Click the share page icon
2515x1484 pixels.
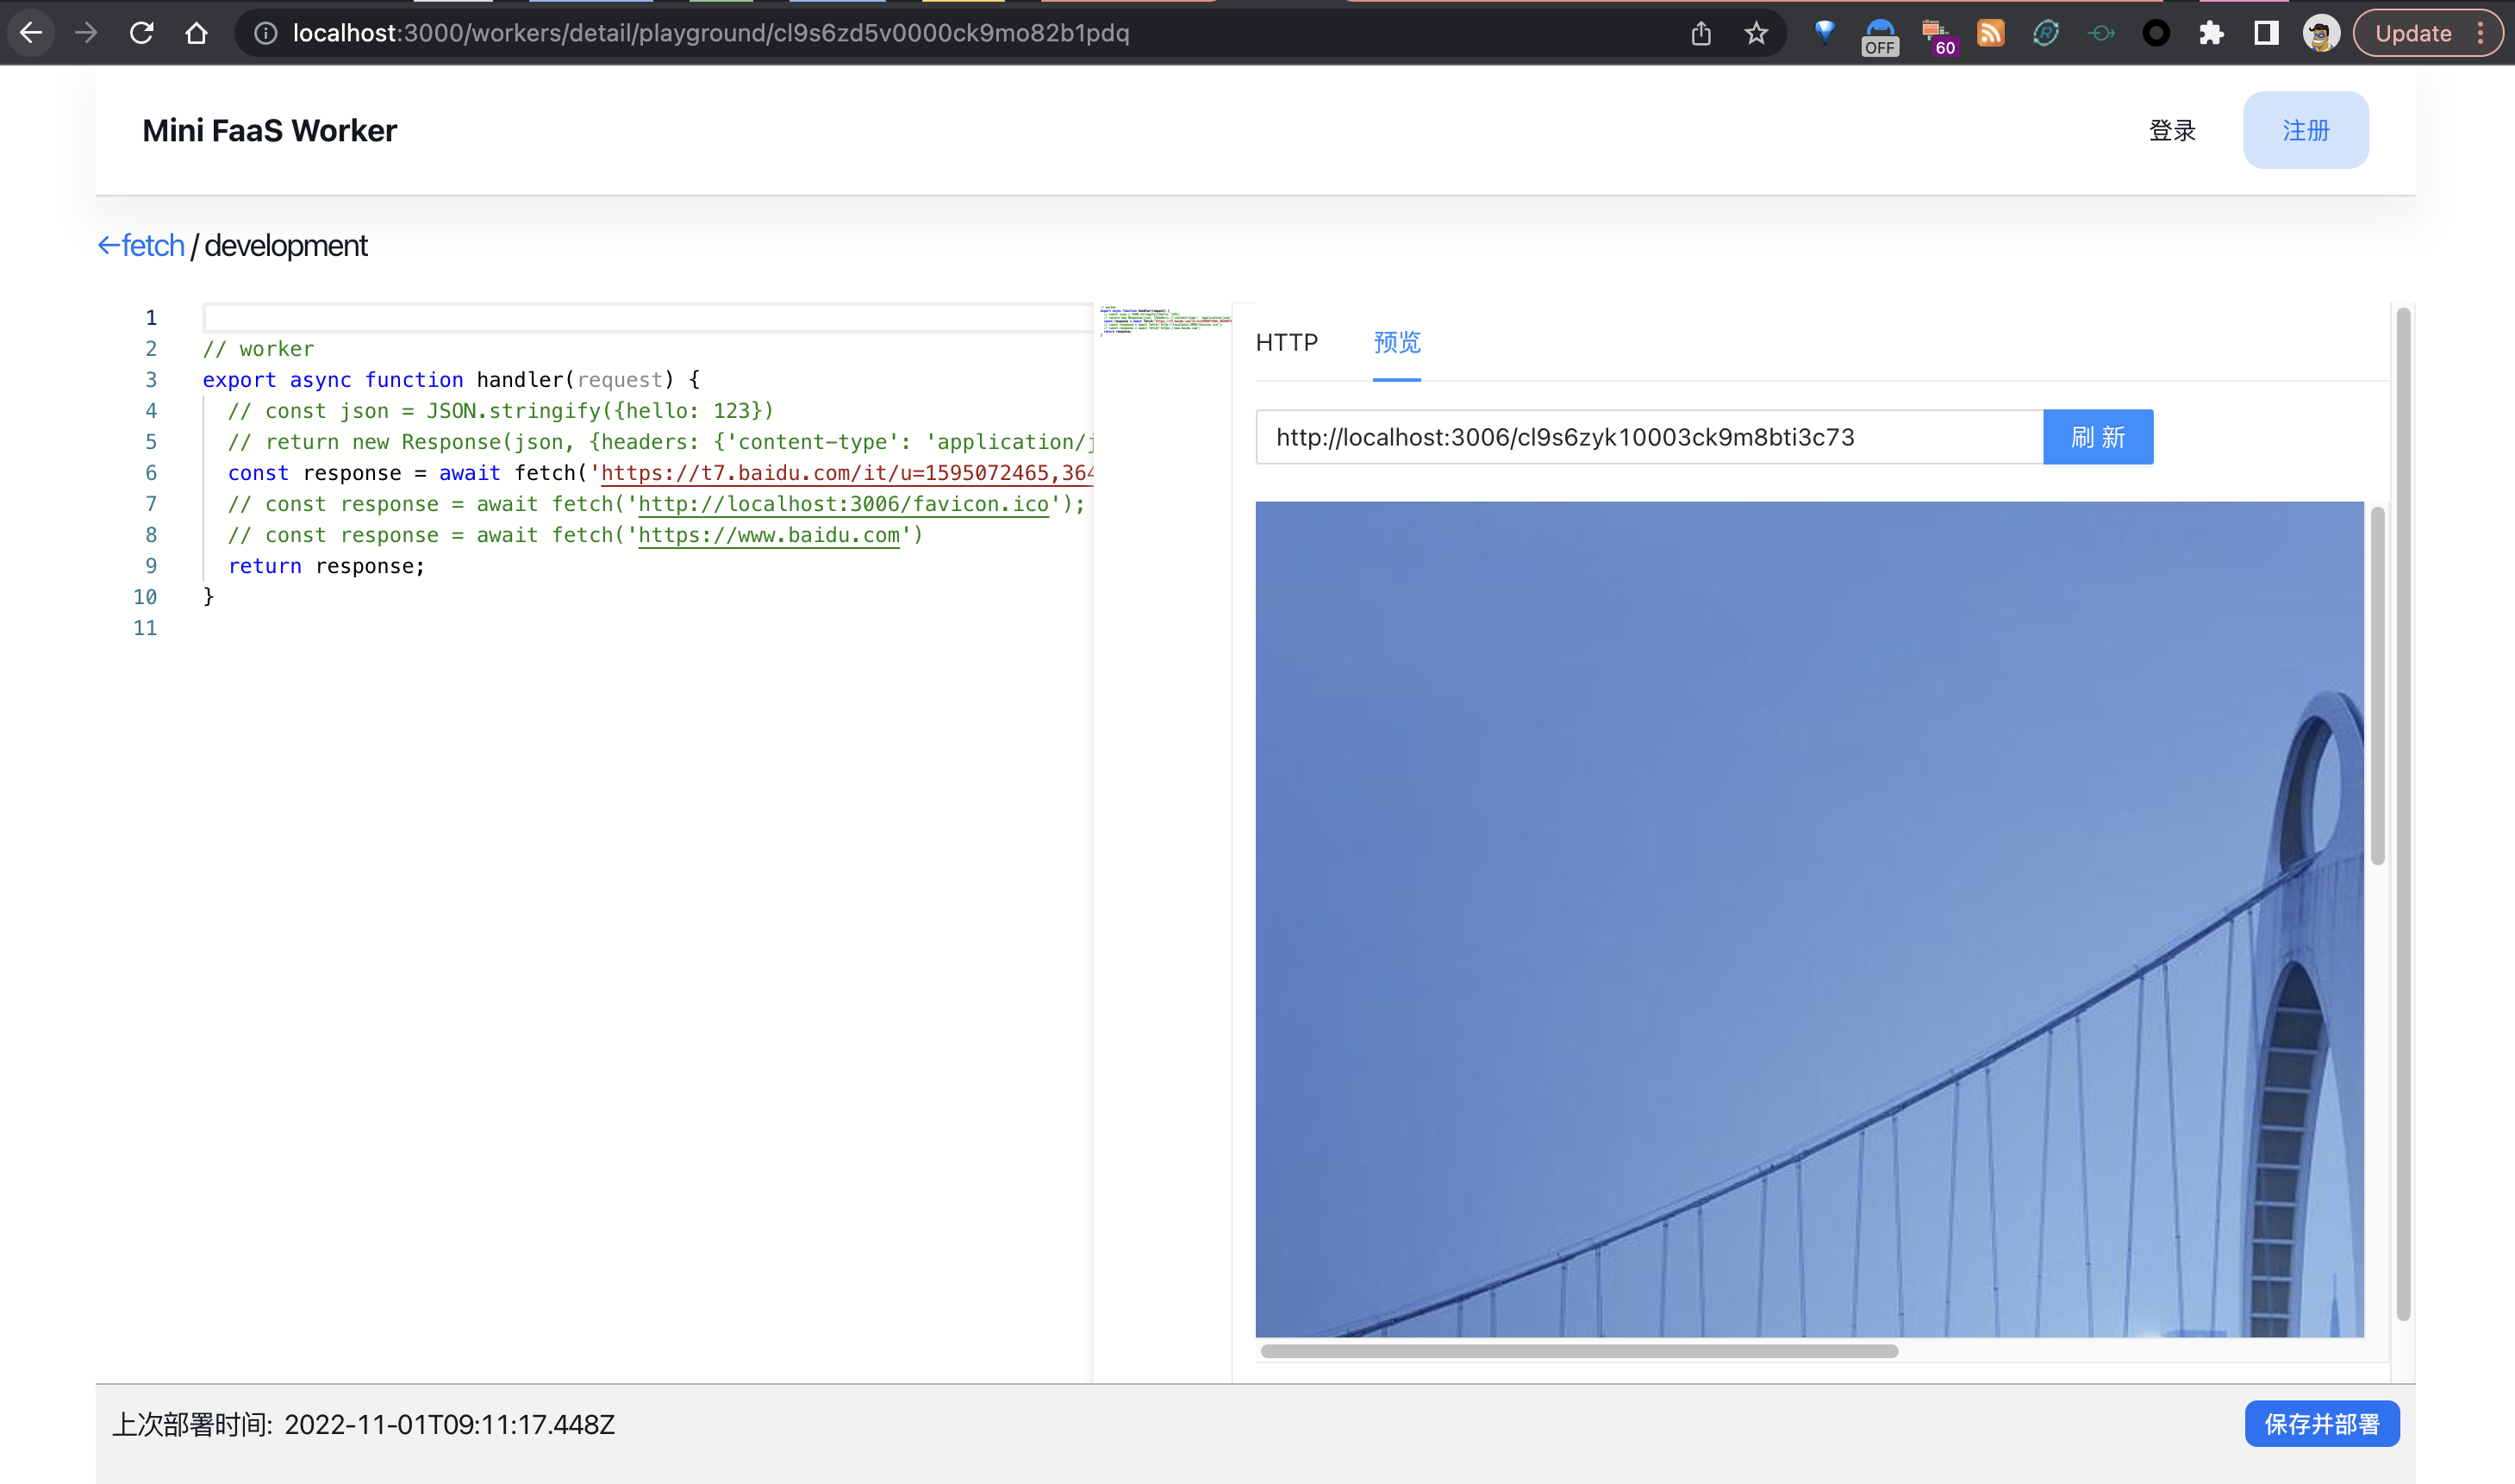coord(1701,33)
